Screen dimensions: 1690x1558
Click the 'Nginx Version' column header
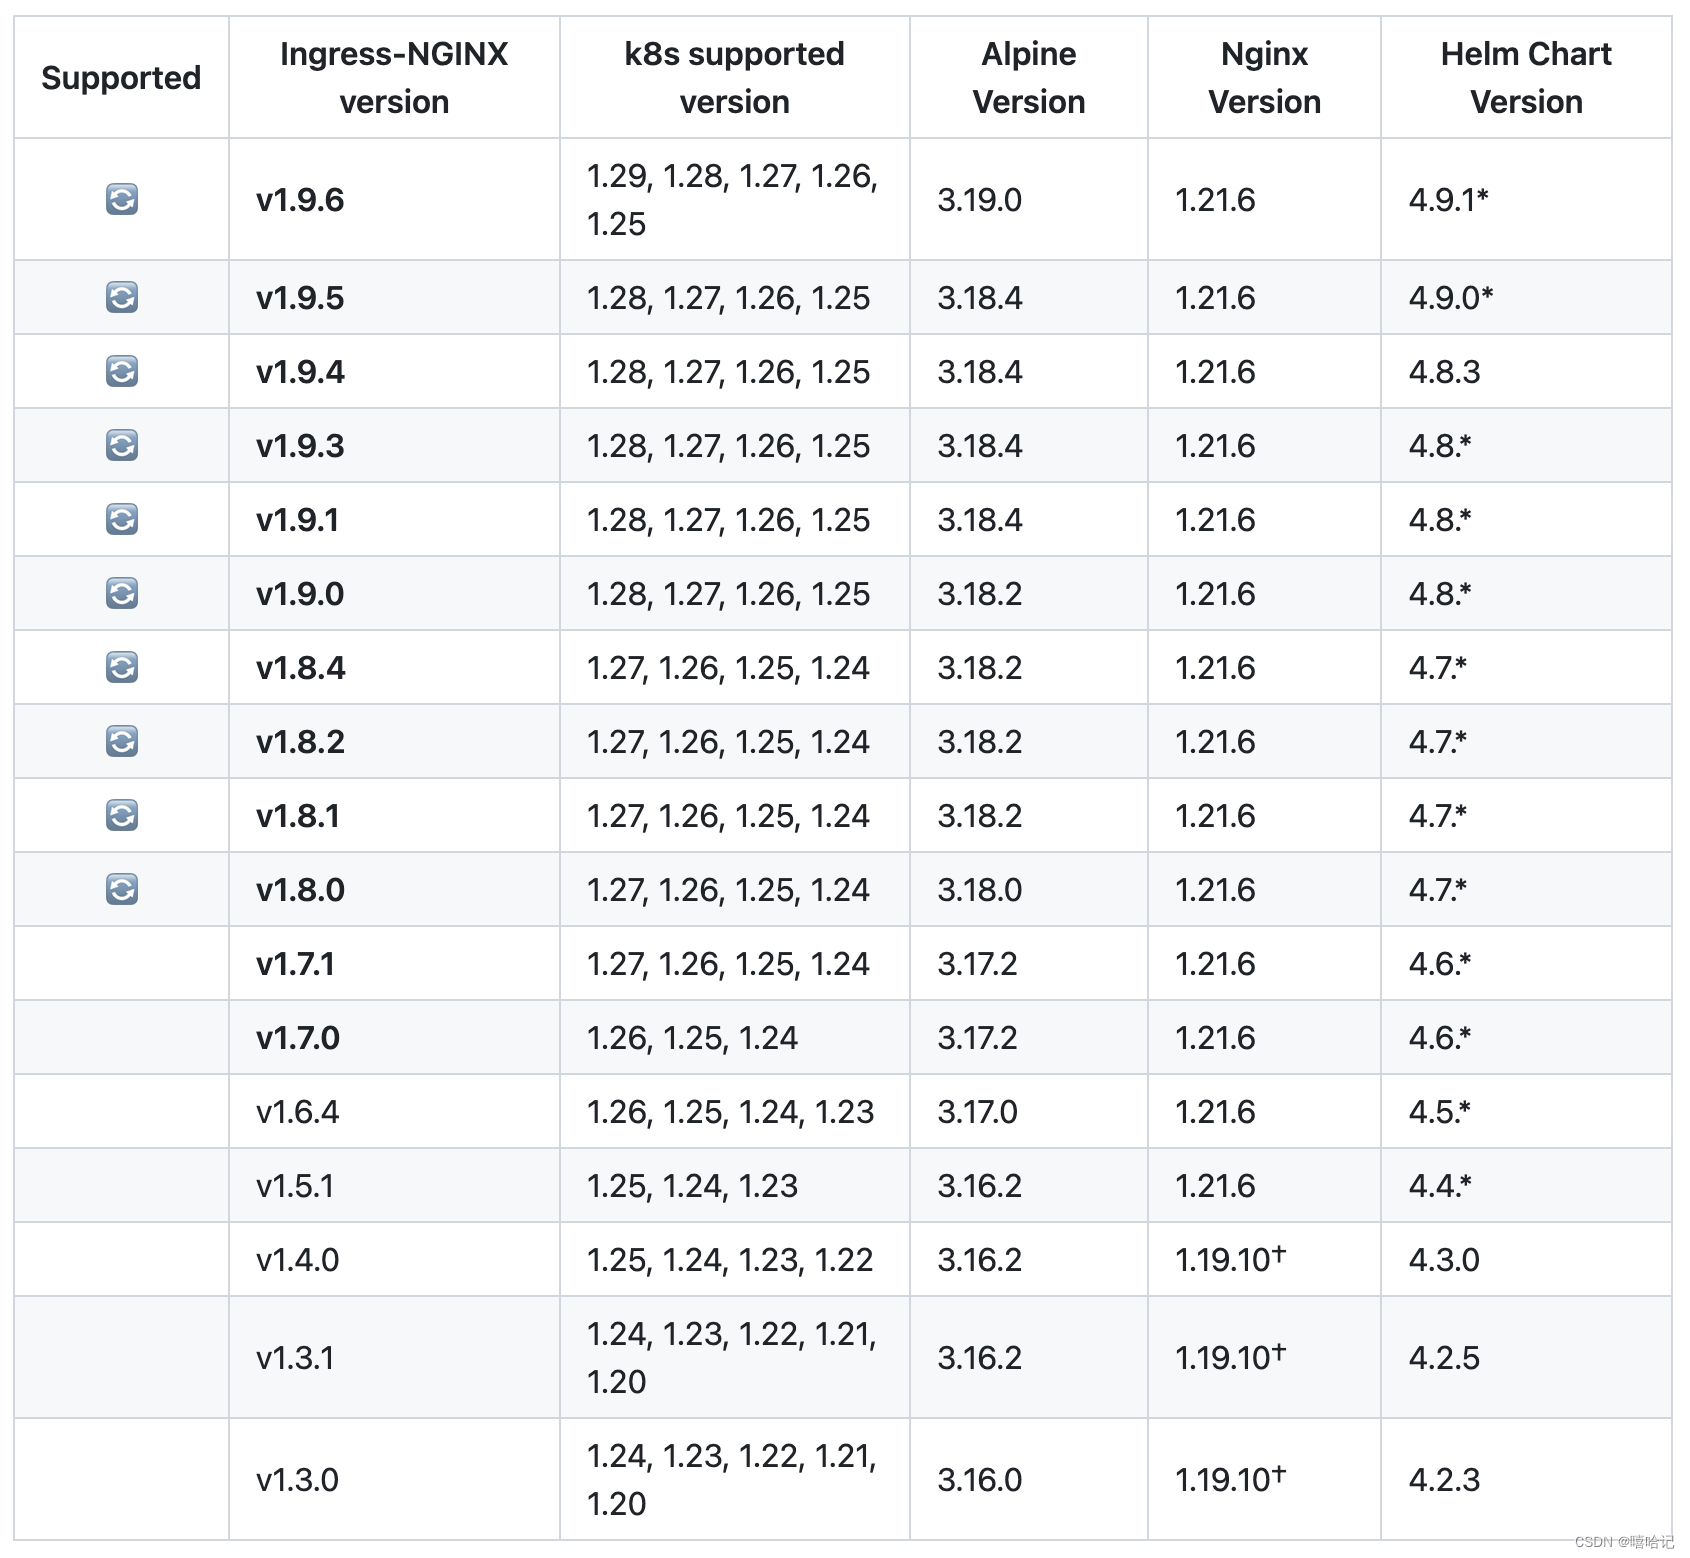(x=1264, y=78)
